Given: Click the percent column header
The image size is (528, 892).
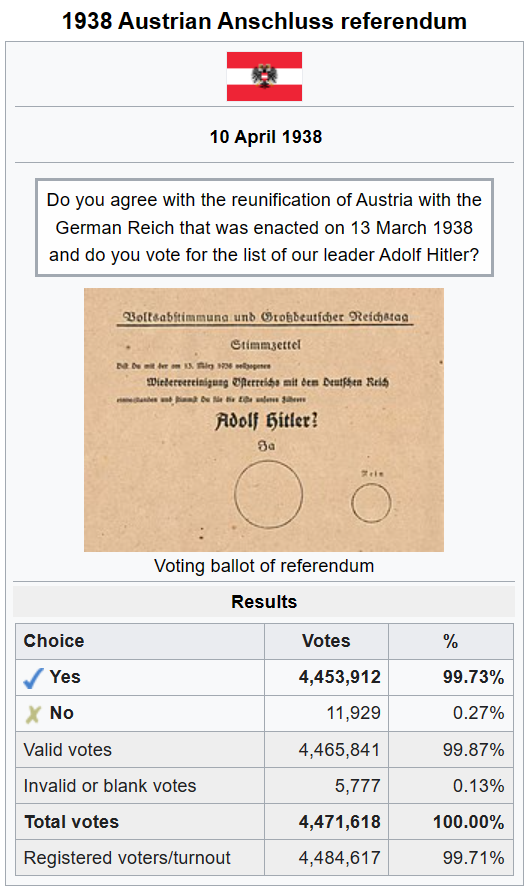Looking at the screenshot, I should 451,641.
